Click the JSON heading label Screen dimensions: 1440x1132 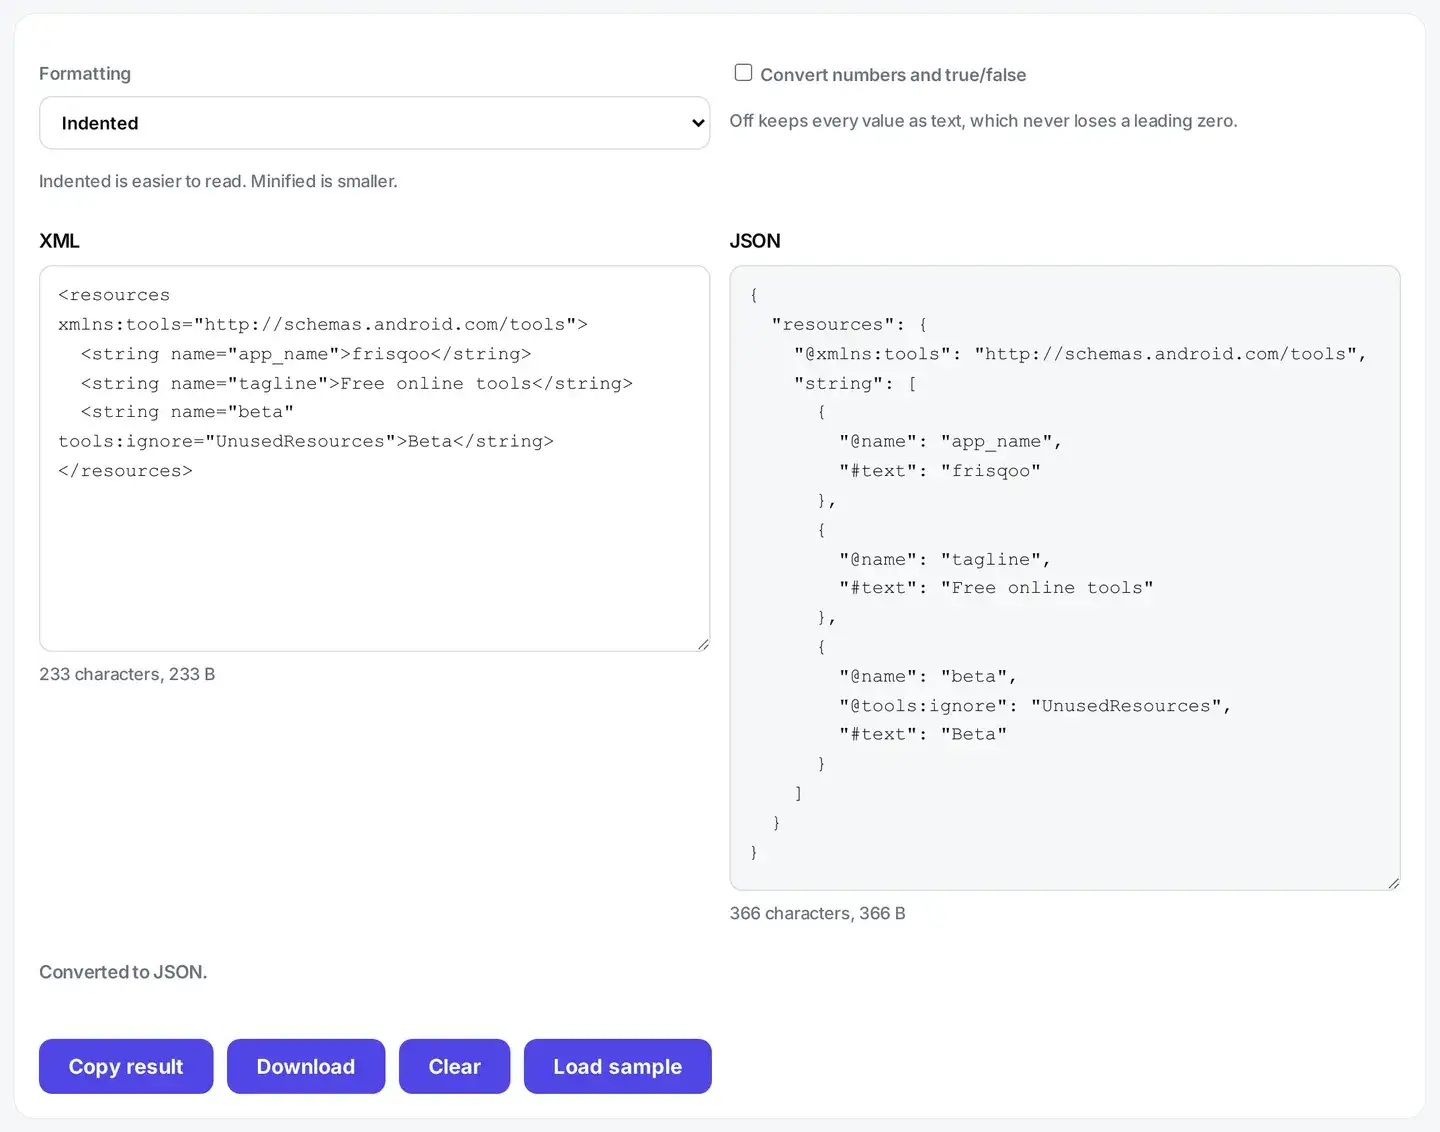[755, 241]
